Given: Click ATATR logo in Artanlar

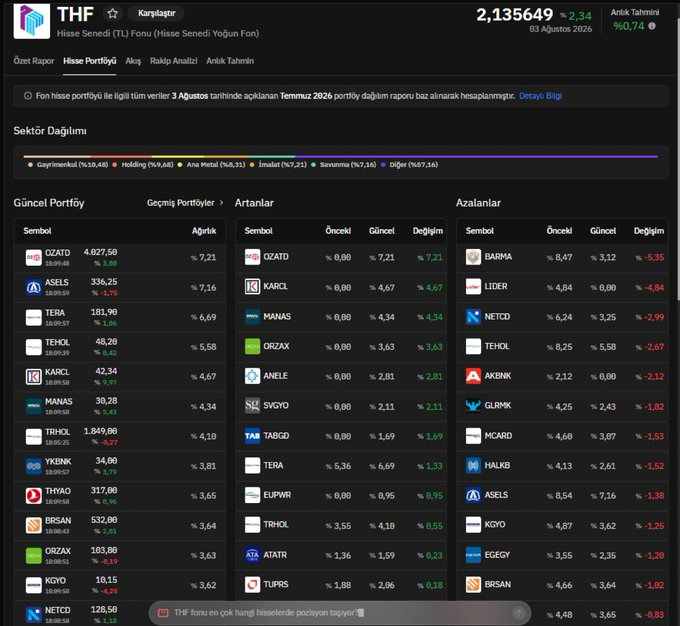Looking at the screenshot, I should point(252,555).
